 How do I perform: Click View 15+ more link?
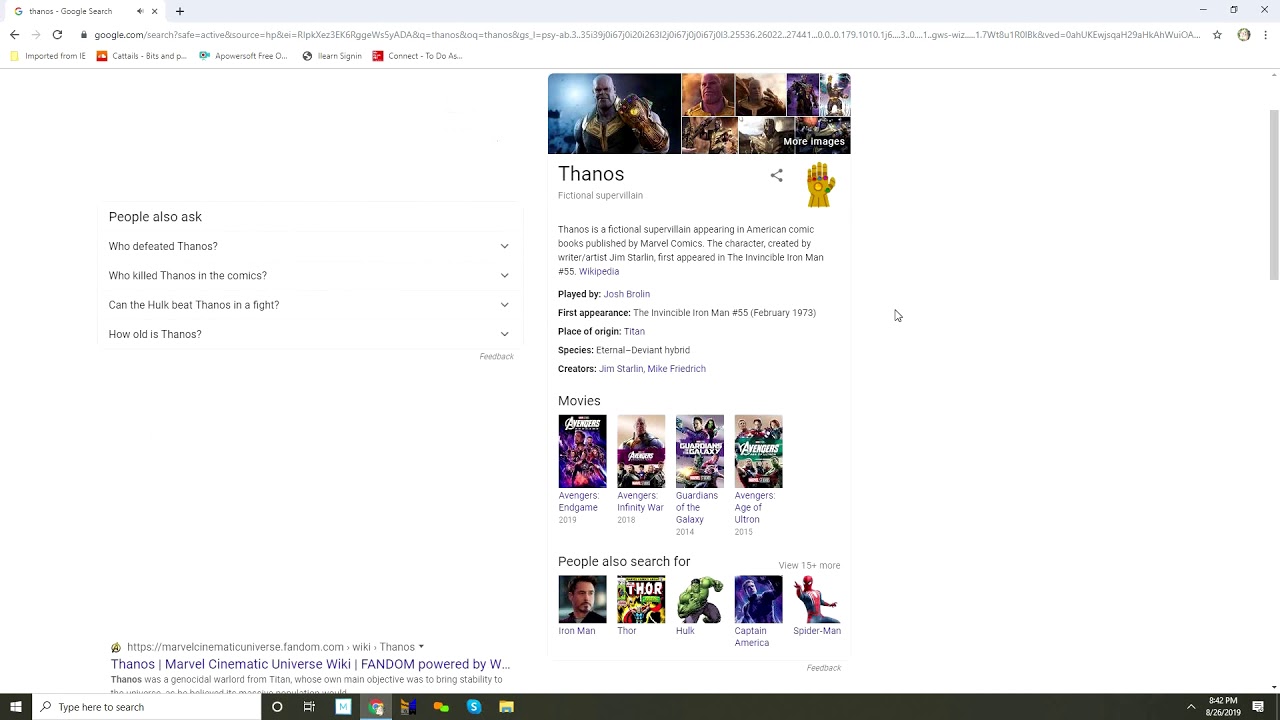pyautogui.click(x=809, y=565)
